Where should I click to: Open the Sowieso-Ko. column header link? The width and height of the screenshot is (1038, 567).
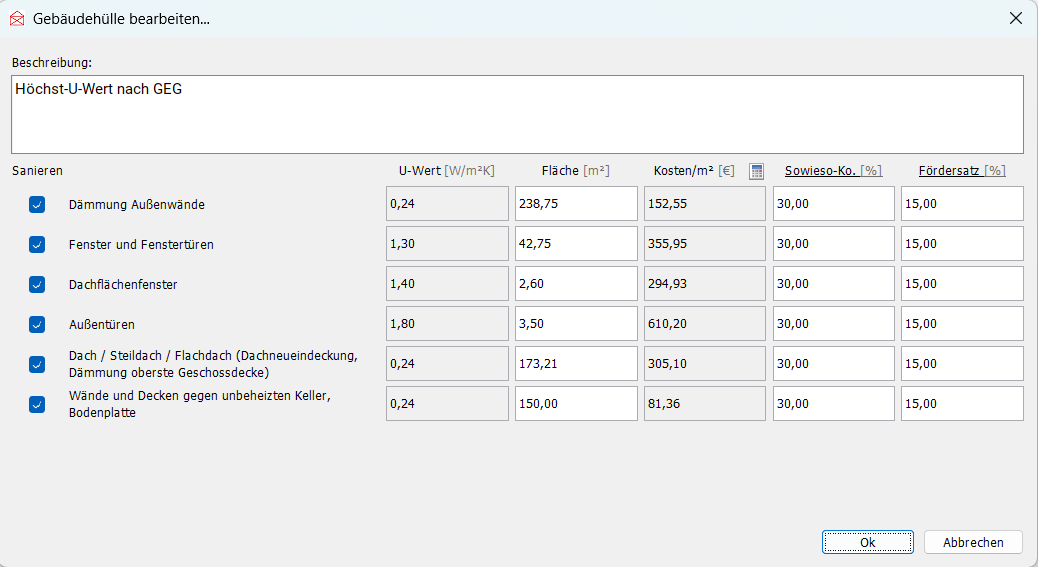[x=819, y=171]
